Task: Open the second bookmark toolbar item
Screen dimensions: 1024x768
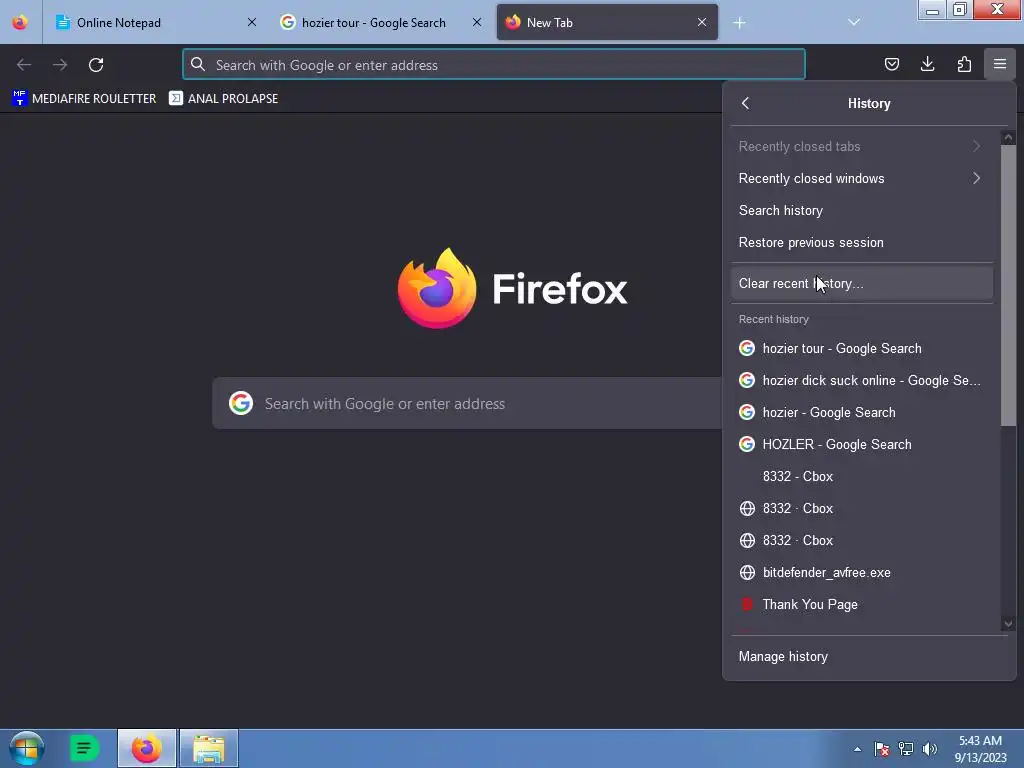Action: pos(223,99)
